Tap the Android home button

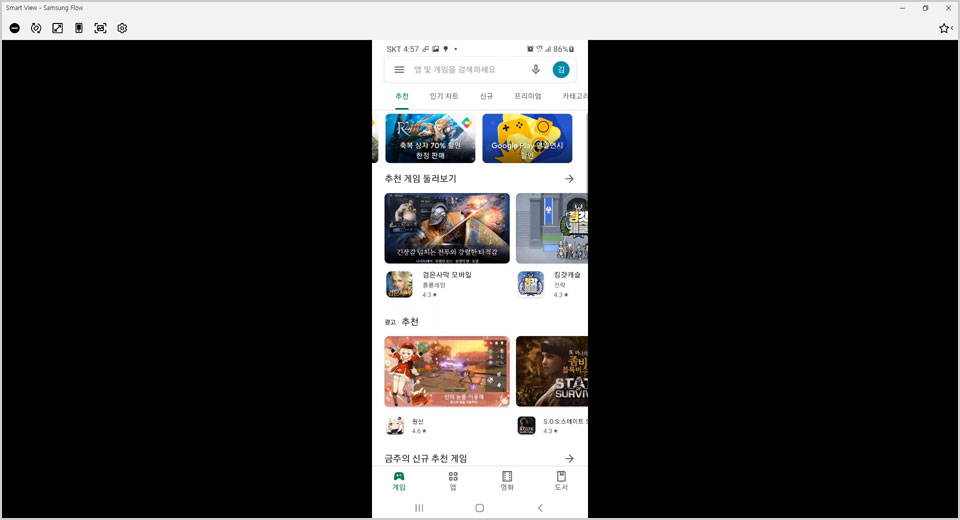(479, 508)
